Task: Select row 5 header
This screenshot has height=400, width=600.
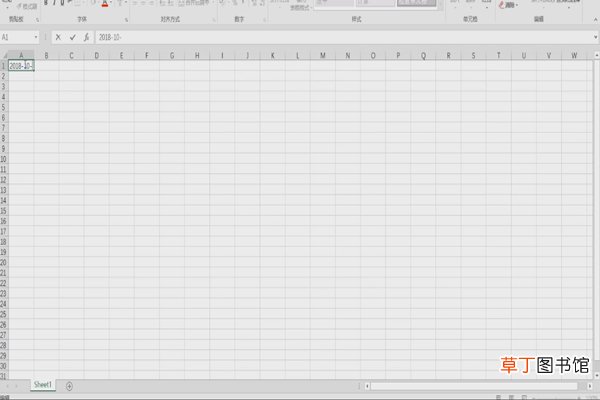Action: (4, 107)
